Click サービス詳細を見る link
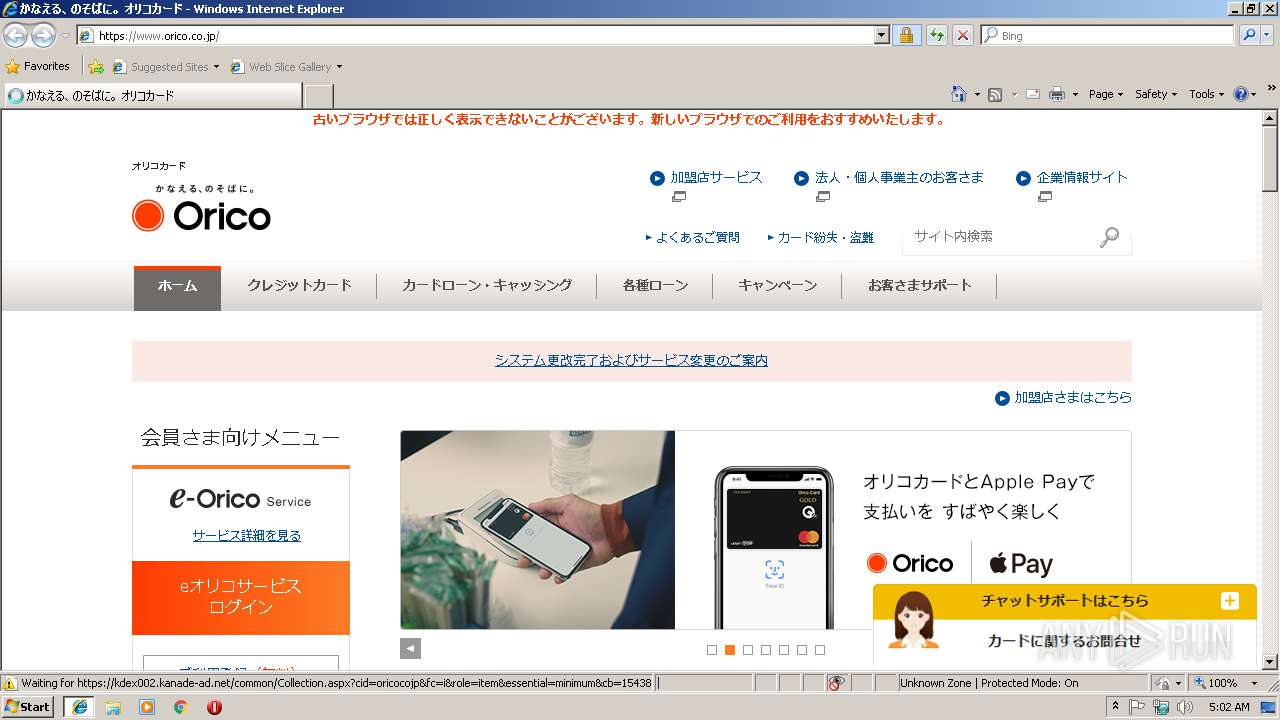Screen dimensions: 1280x720 tap(247, 535)
